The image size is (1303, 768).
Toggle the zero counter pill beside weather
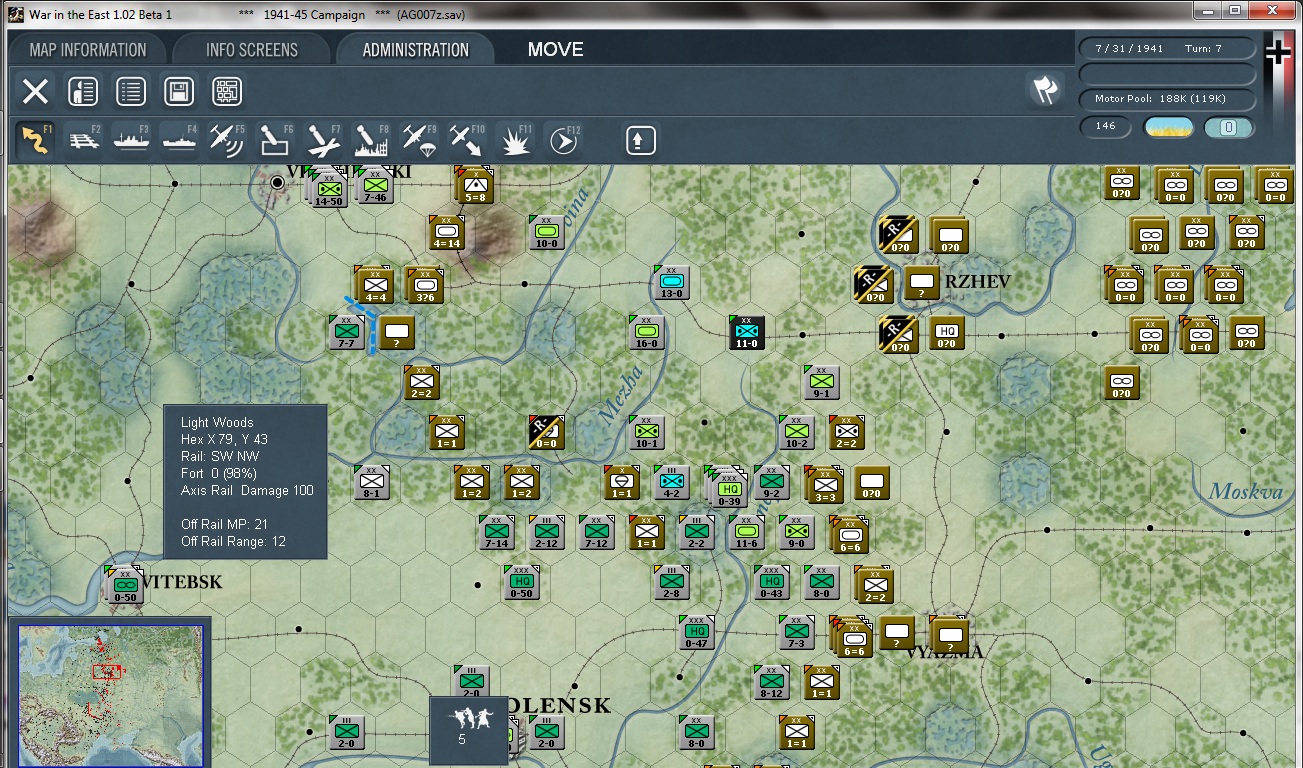[1229, 127]
